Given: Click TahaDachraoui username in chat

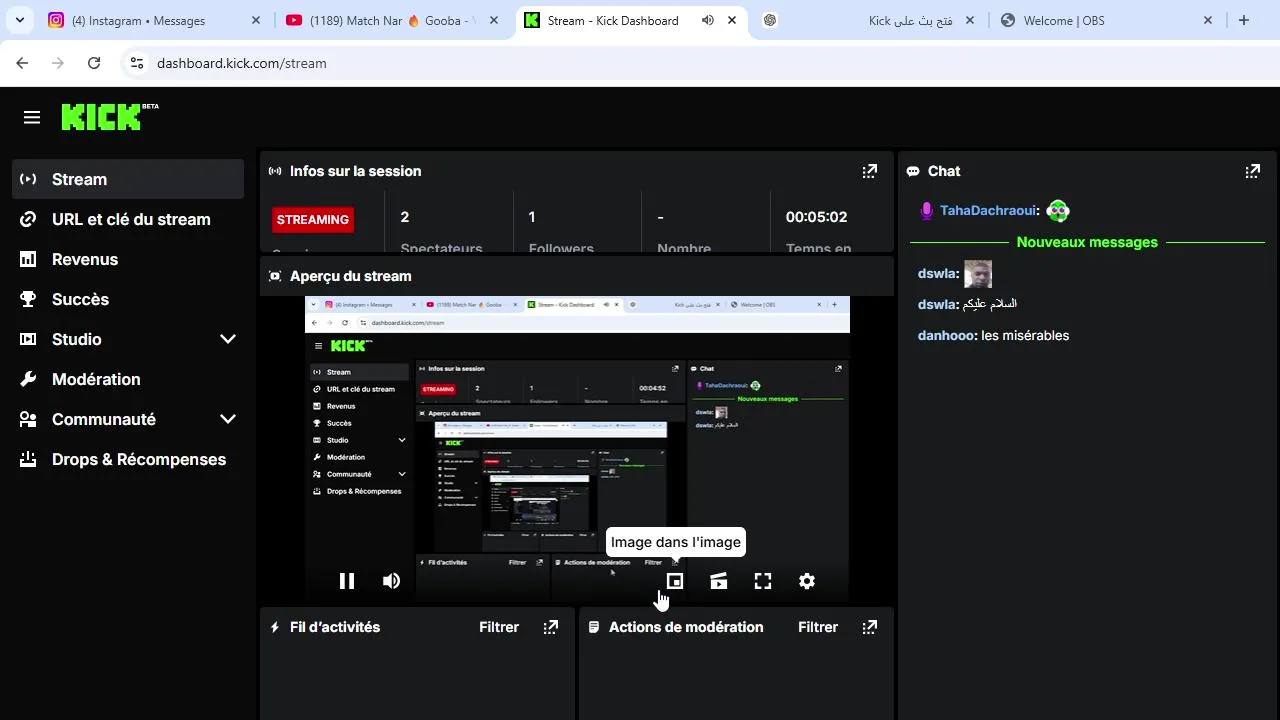Looking at the screenshot, I should click(x=990, y=211).
